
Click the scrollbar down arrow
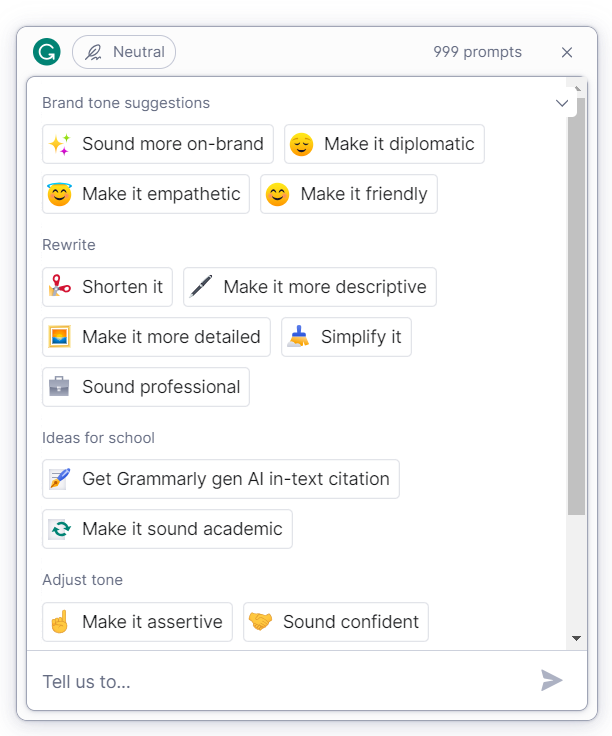(577, 638)
